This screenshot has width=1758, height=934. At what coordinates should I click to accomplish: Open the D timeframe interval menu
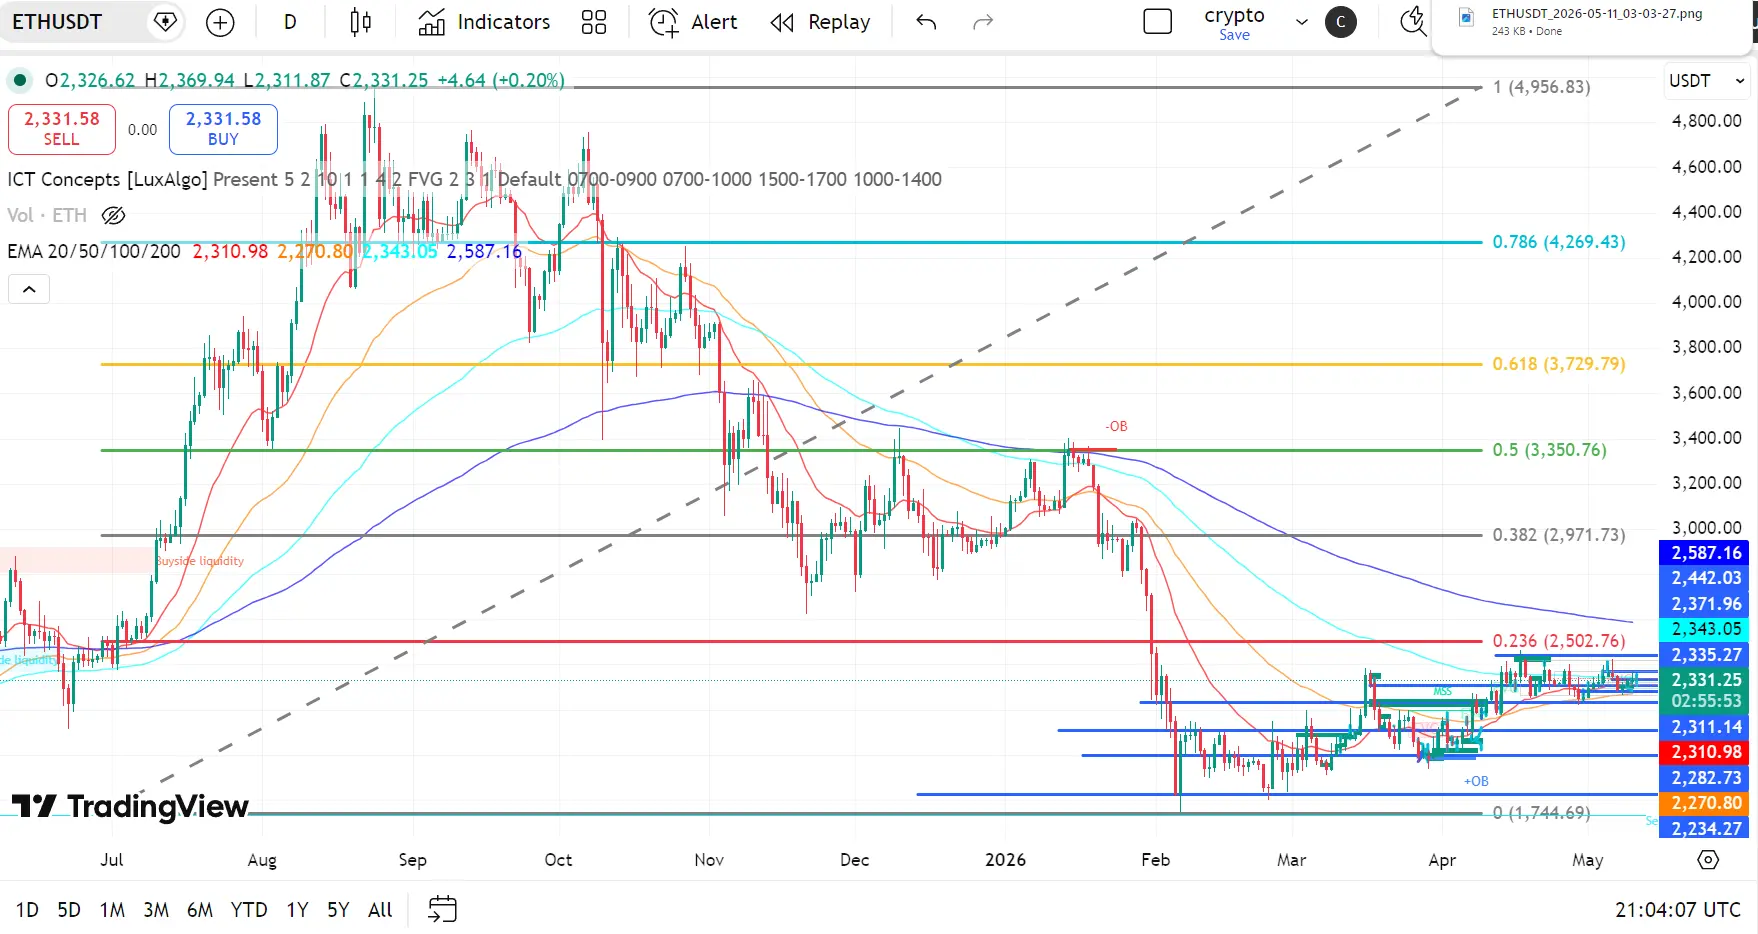tap(290, 22)
